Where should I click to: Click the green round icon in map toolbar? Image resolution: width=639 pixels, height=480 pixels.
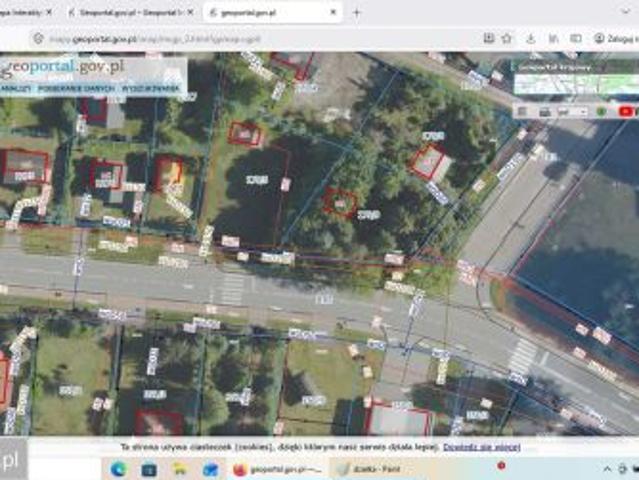[x=601, y=111]
